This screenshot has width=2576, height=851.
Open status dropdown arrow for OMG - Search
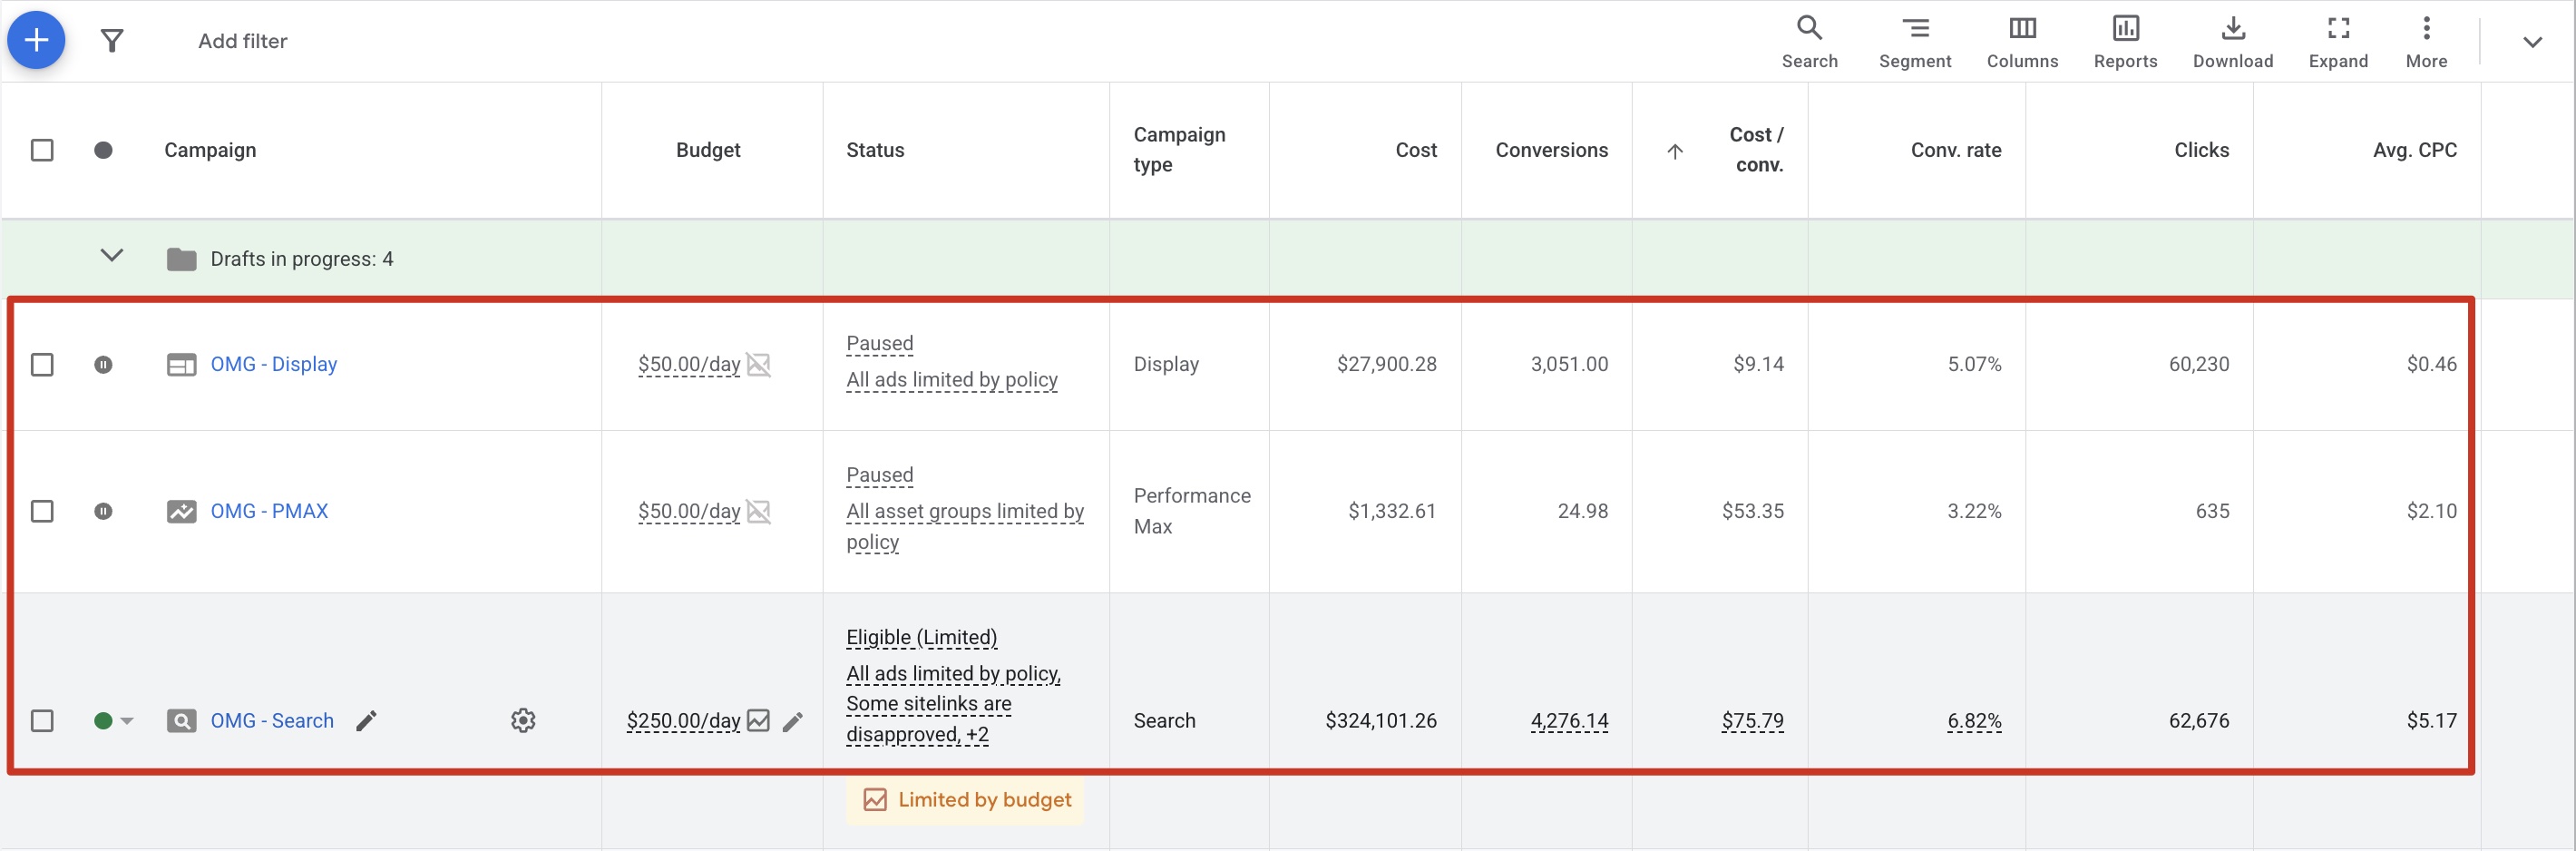coord(127,720)
